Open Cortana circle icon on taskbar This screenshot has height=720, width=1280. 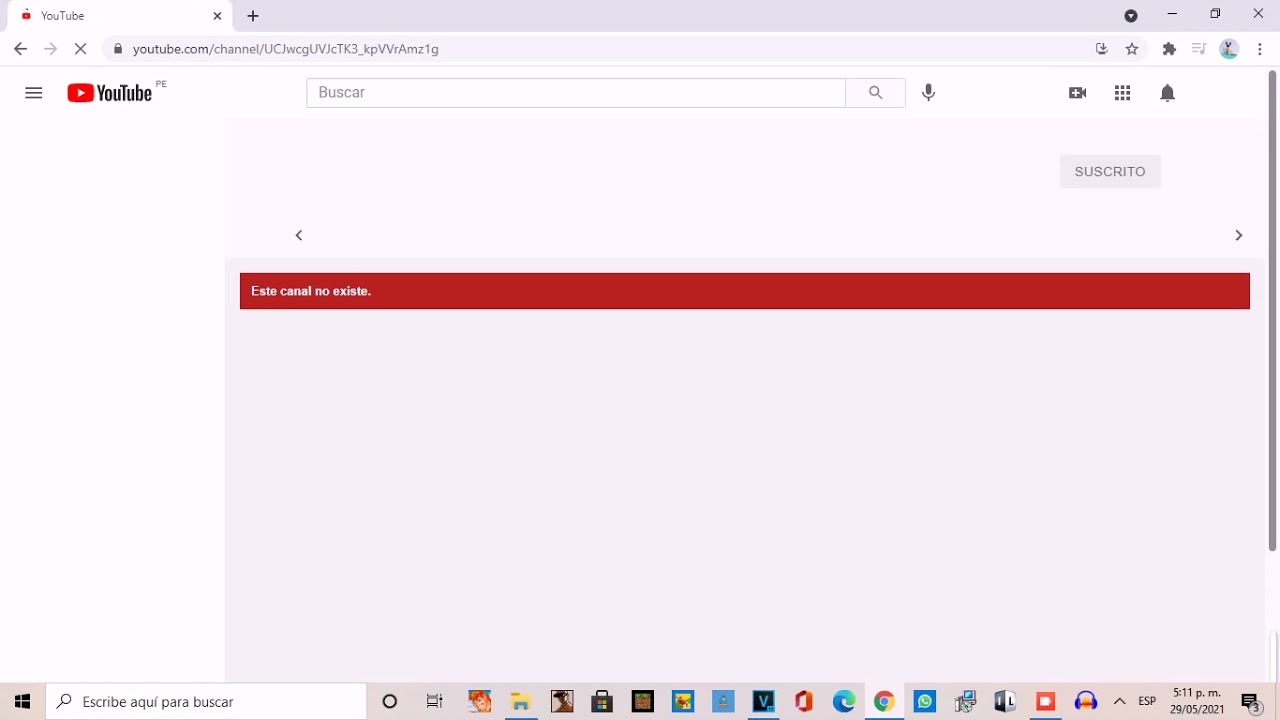[390, 702]
